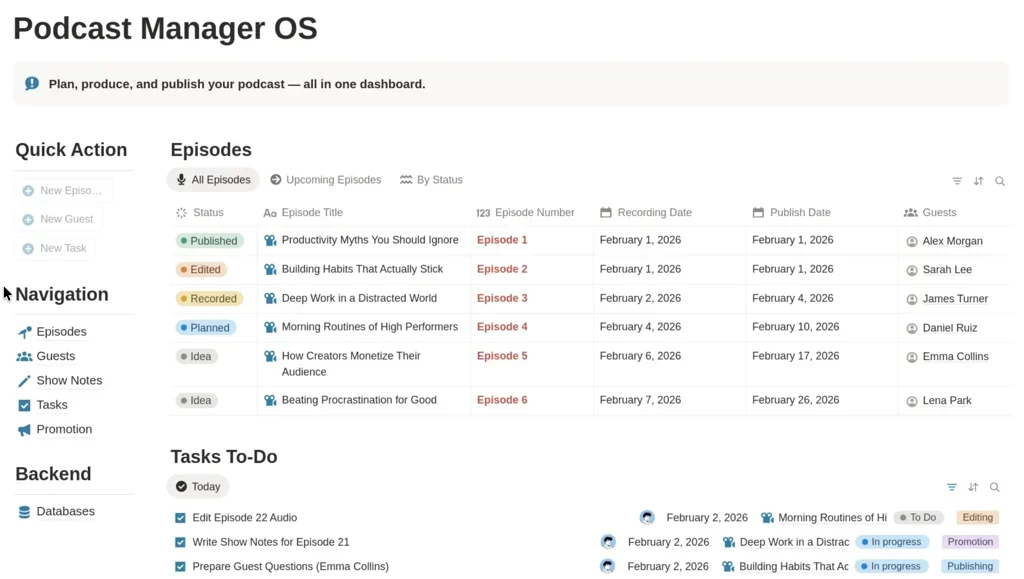This screenshot has width=1024, height=579.
Task: Click the Guests column header
Action: 930,212
